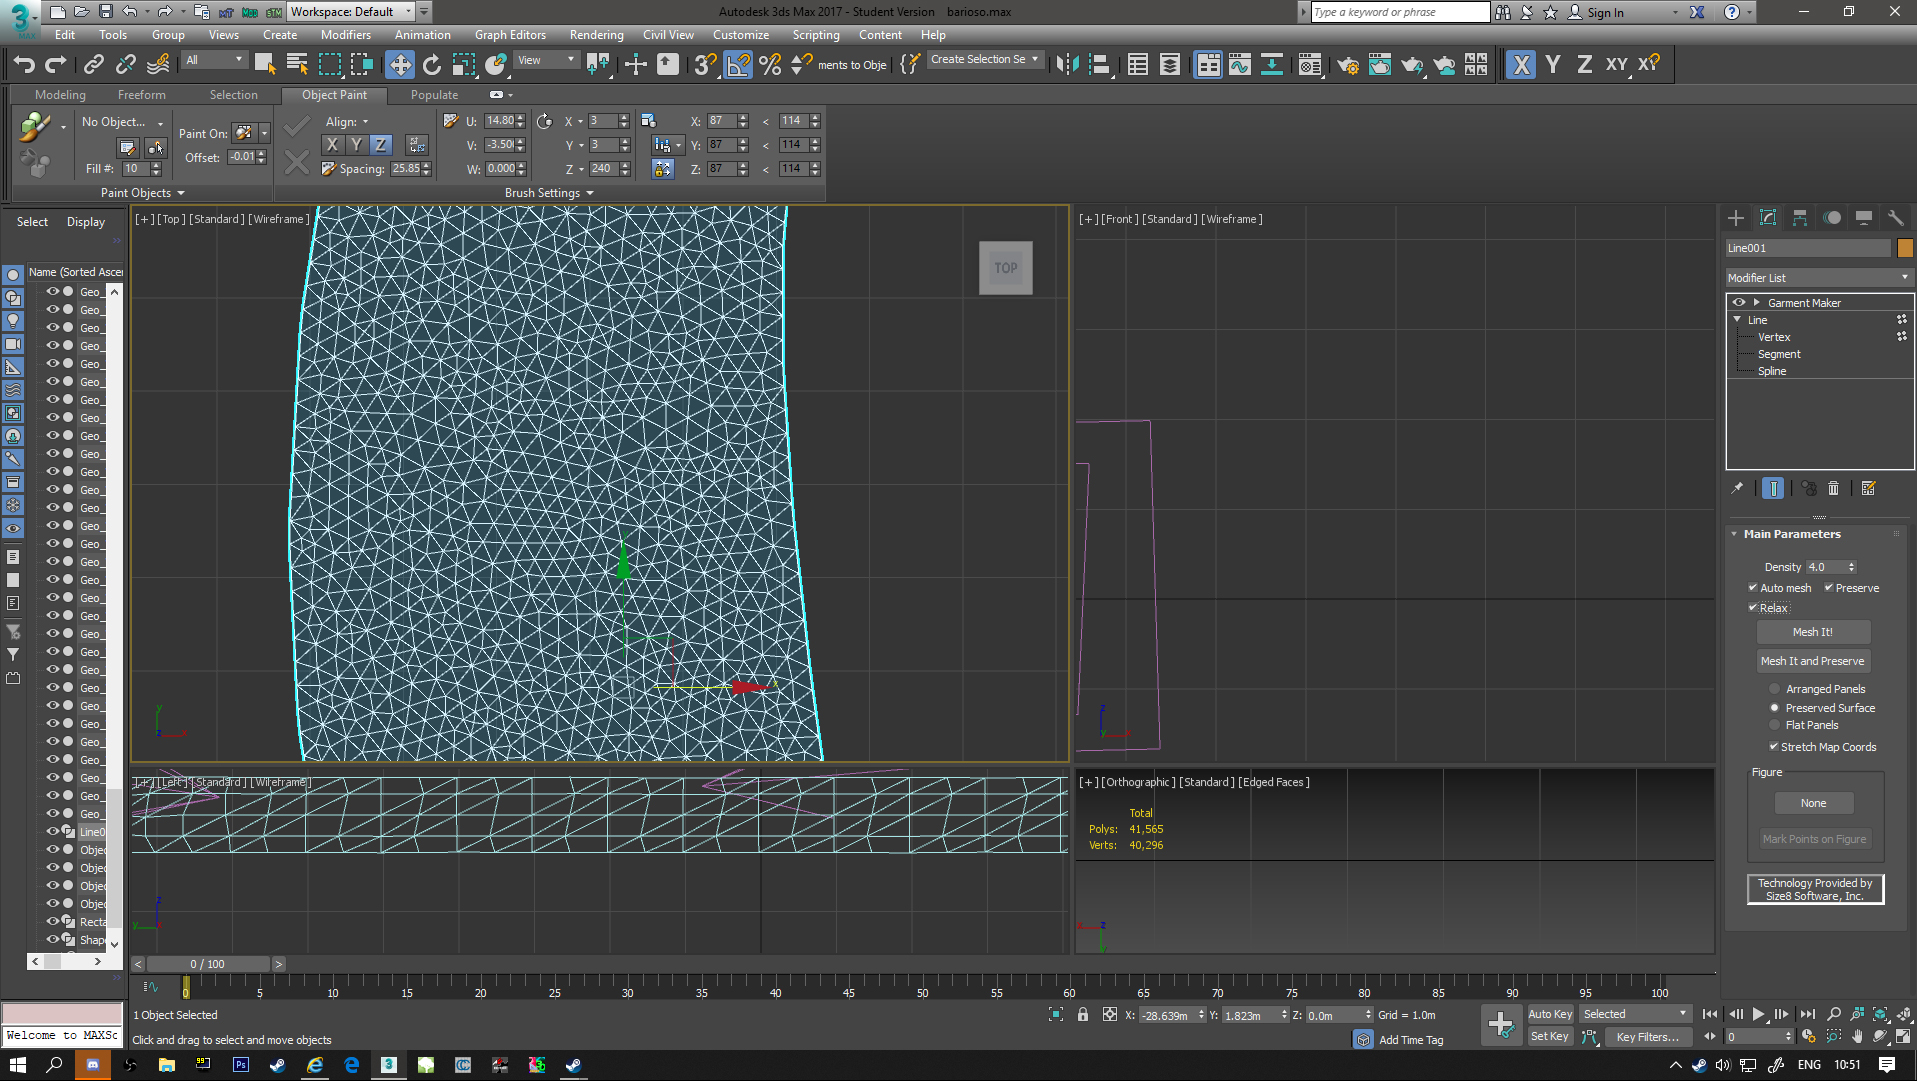Click the Redo arrow in main toolbar
Image resolution: width=1917 pixels, height=1081 pixels.
tap(56, 65)
